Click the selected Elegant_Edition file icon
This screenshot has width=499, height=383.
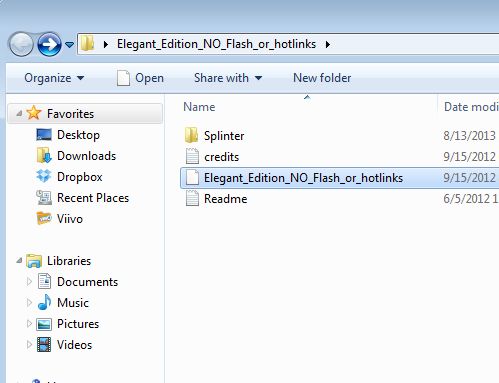(192, 177)
